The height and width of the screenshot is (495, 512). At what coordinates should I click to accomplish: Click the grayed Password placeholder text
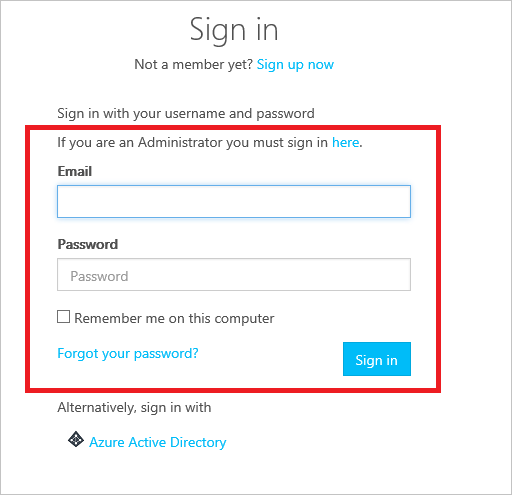click(x=99, y=276)
